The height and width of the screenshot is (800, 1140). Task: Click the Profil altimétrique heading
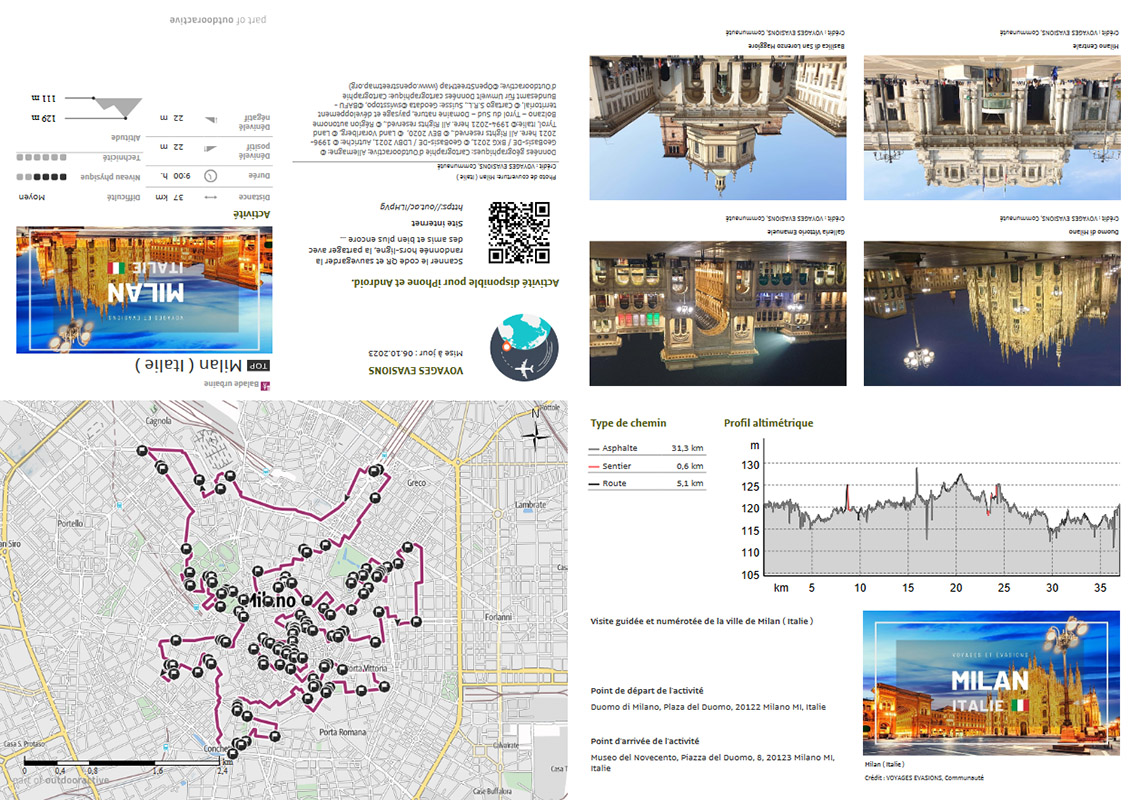click(x=768, y=423)
